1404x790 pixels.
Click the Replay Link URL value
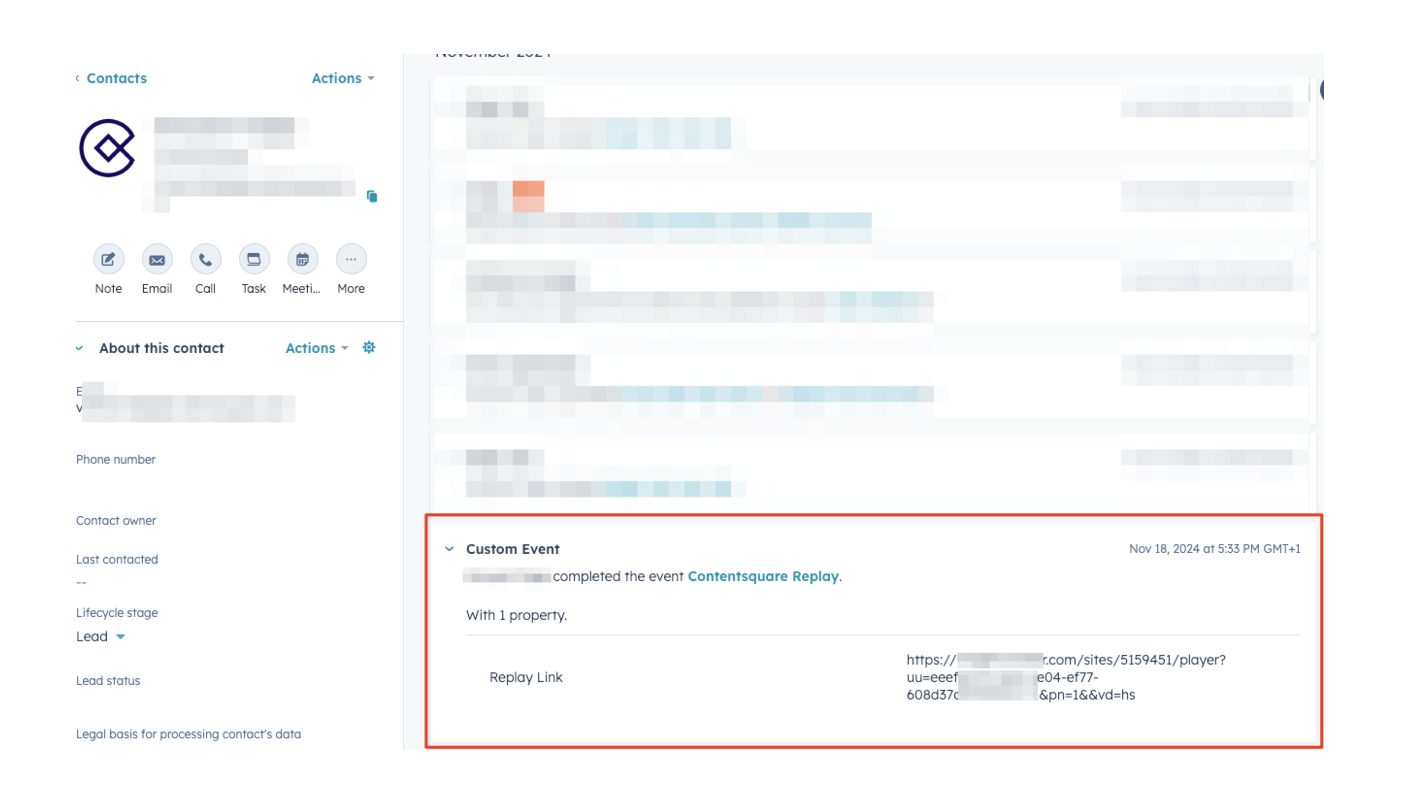click(x=1066, y=677)
